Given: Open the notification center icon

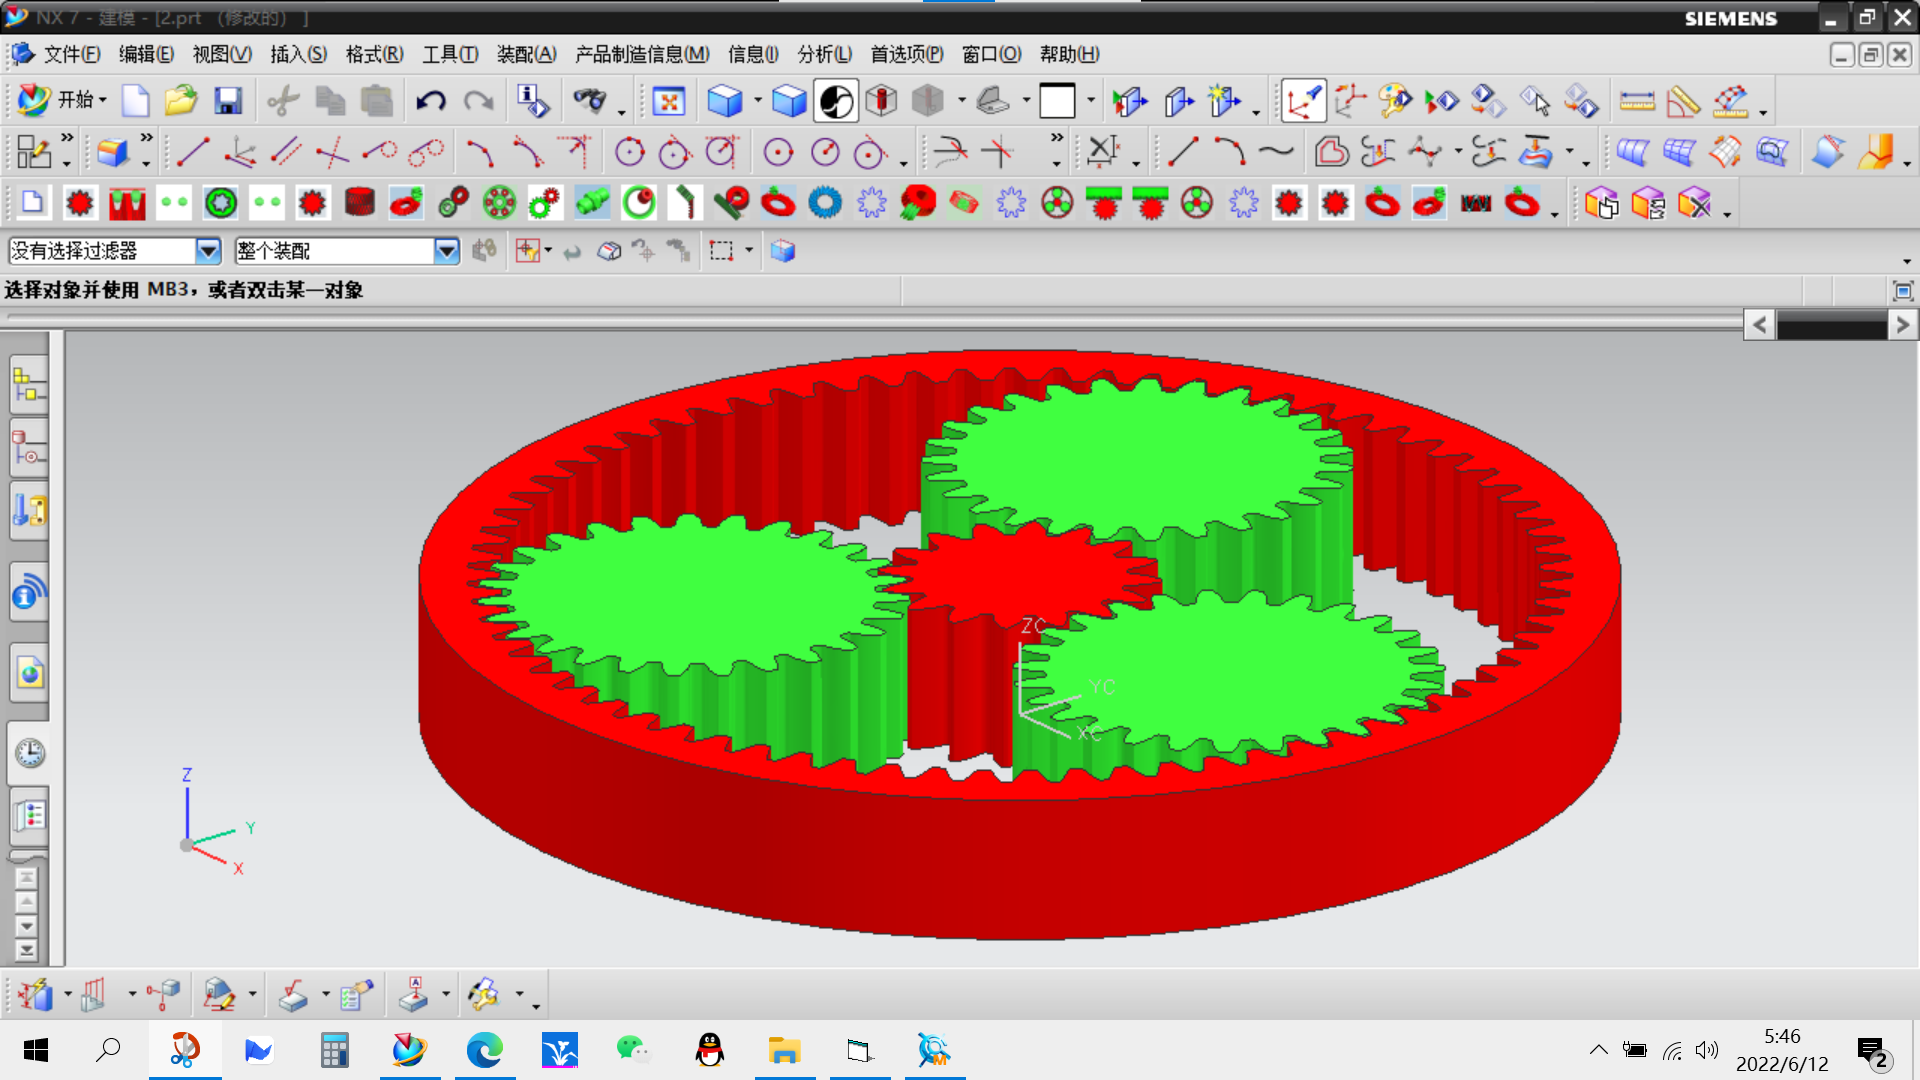Looking at the screenshot, I should tap(1872, 1052).
